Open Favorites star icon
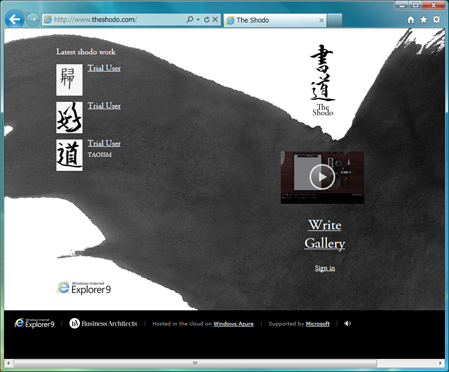This screenshot has height=372, width=449. [x=423, y=20]
